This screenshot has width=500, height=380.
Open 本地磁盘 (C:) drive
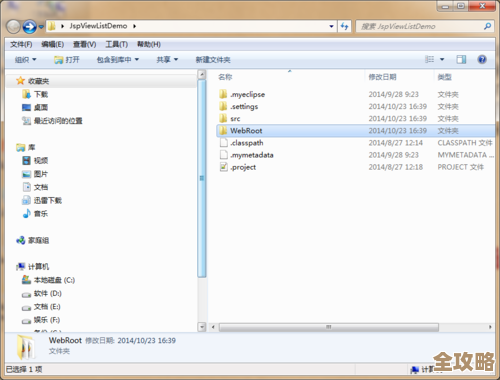[54, 280]
